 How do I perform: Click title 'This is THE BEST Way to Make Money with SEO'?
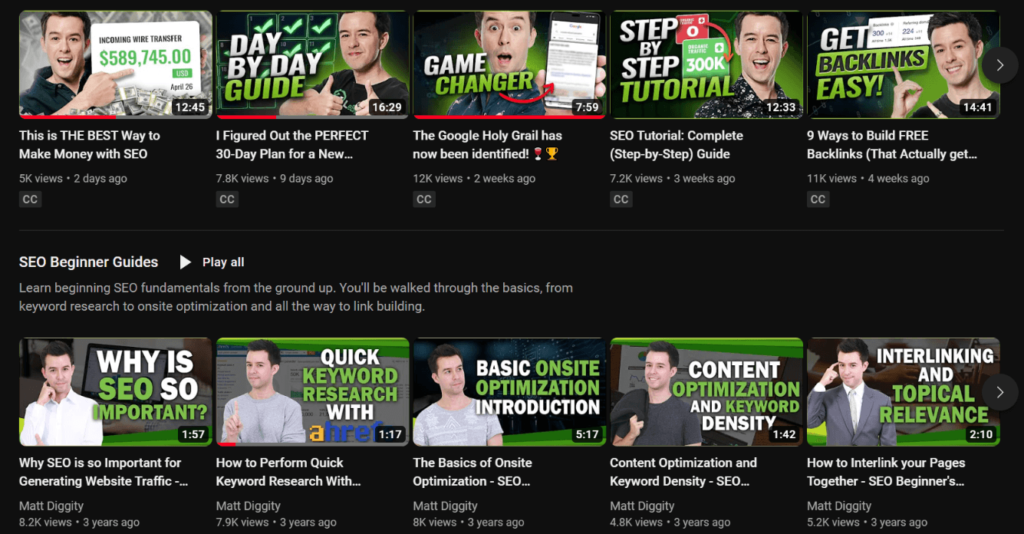(x=89, y=144)
